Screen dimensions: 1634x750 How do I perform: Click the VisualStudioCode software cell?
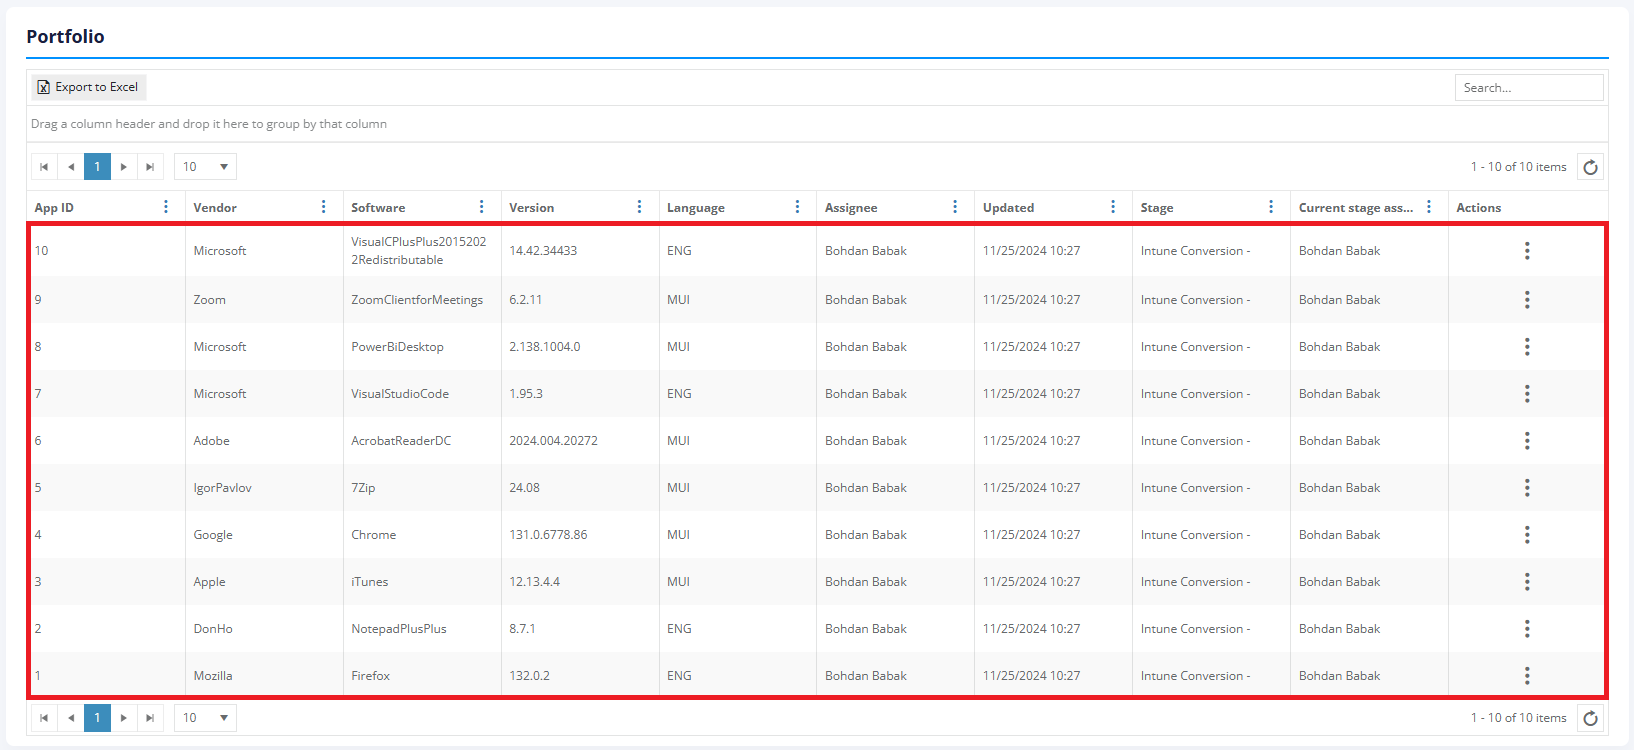click(x=422, y=394)
